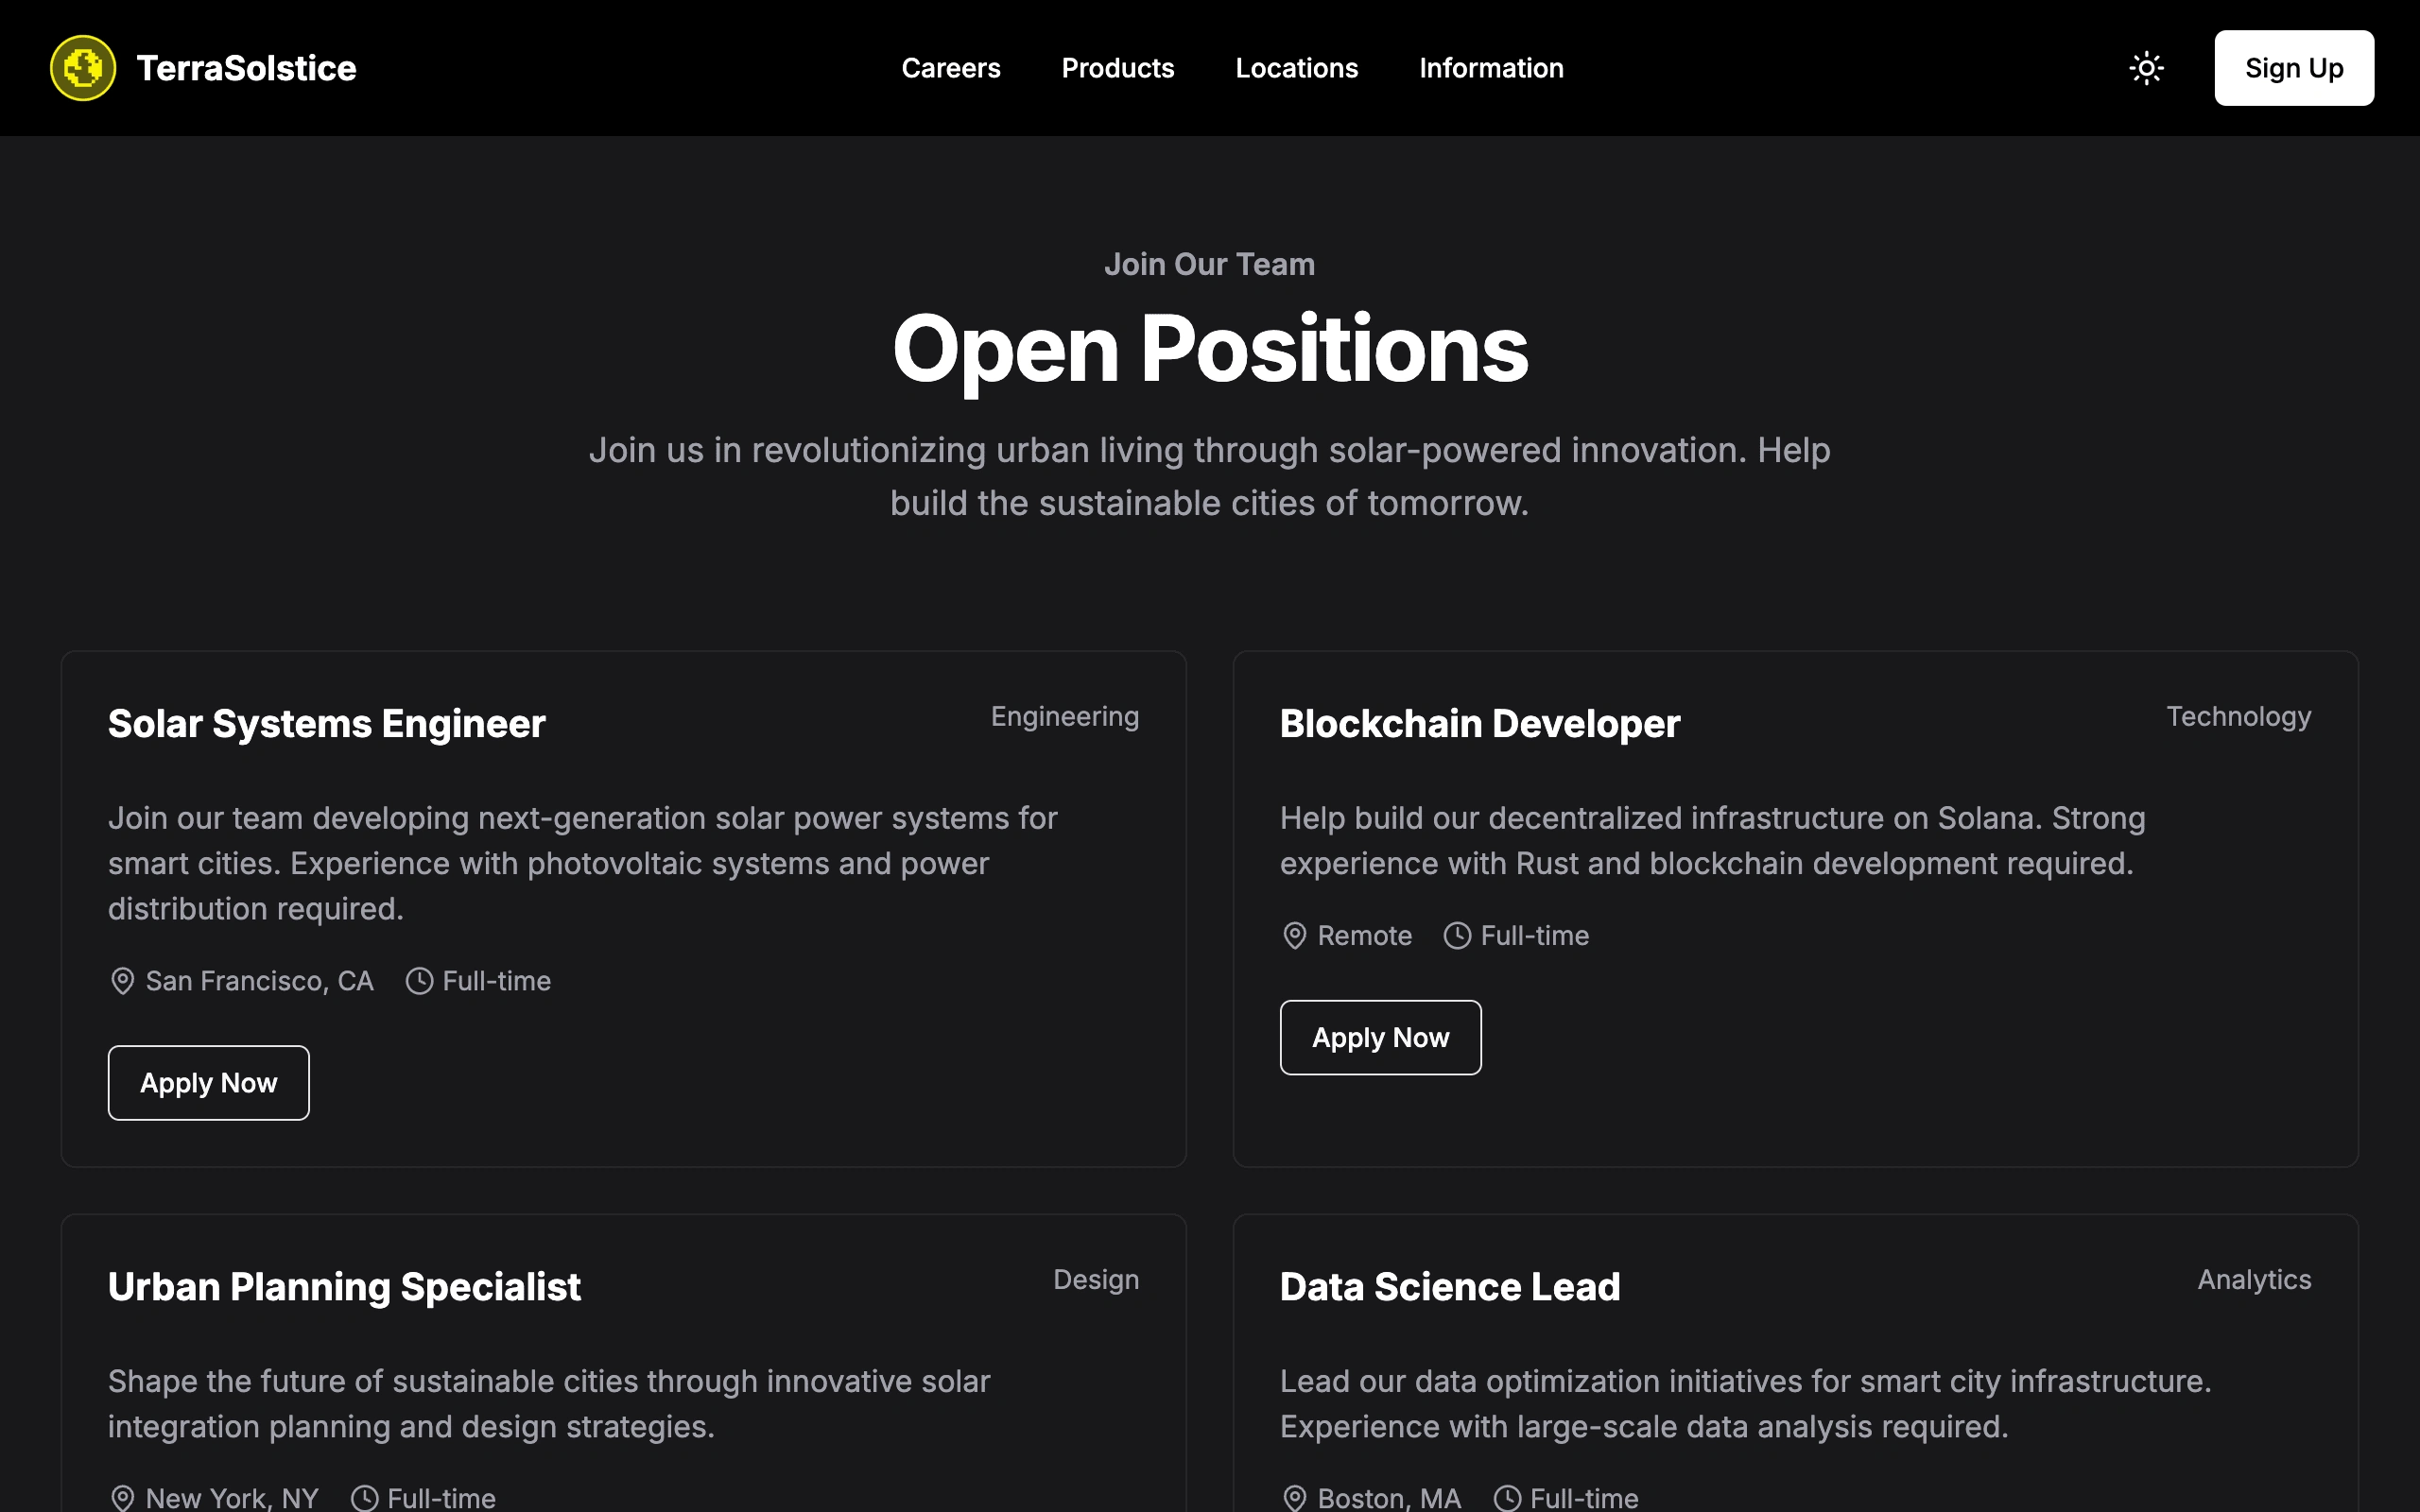
Task: Apply Now for Solar Systems Engineer
Action: point(208,1083)
